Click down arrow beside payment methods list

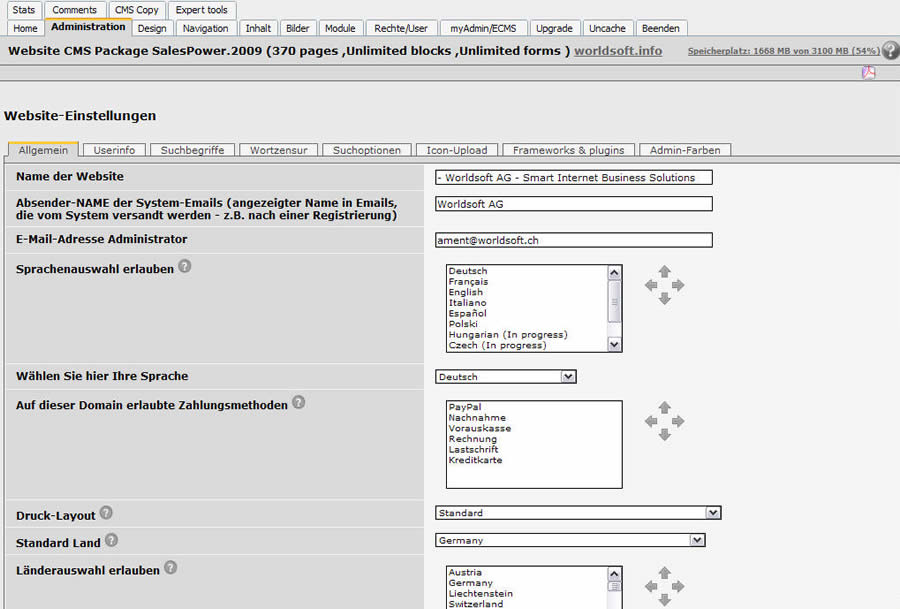[664, 435]
